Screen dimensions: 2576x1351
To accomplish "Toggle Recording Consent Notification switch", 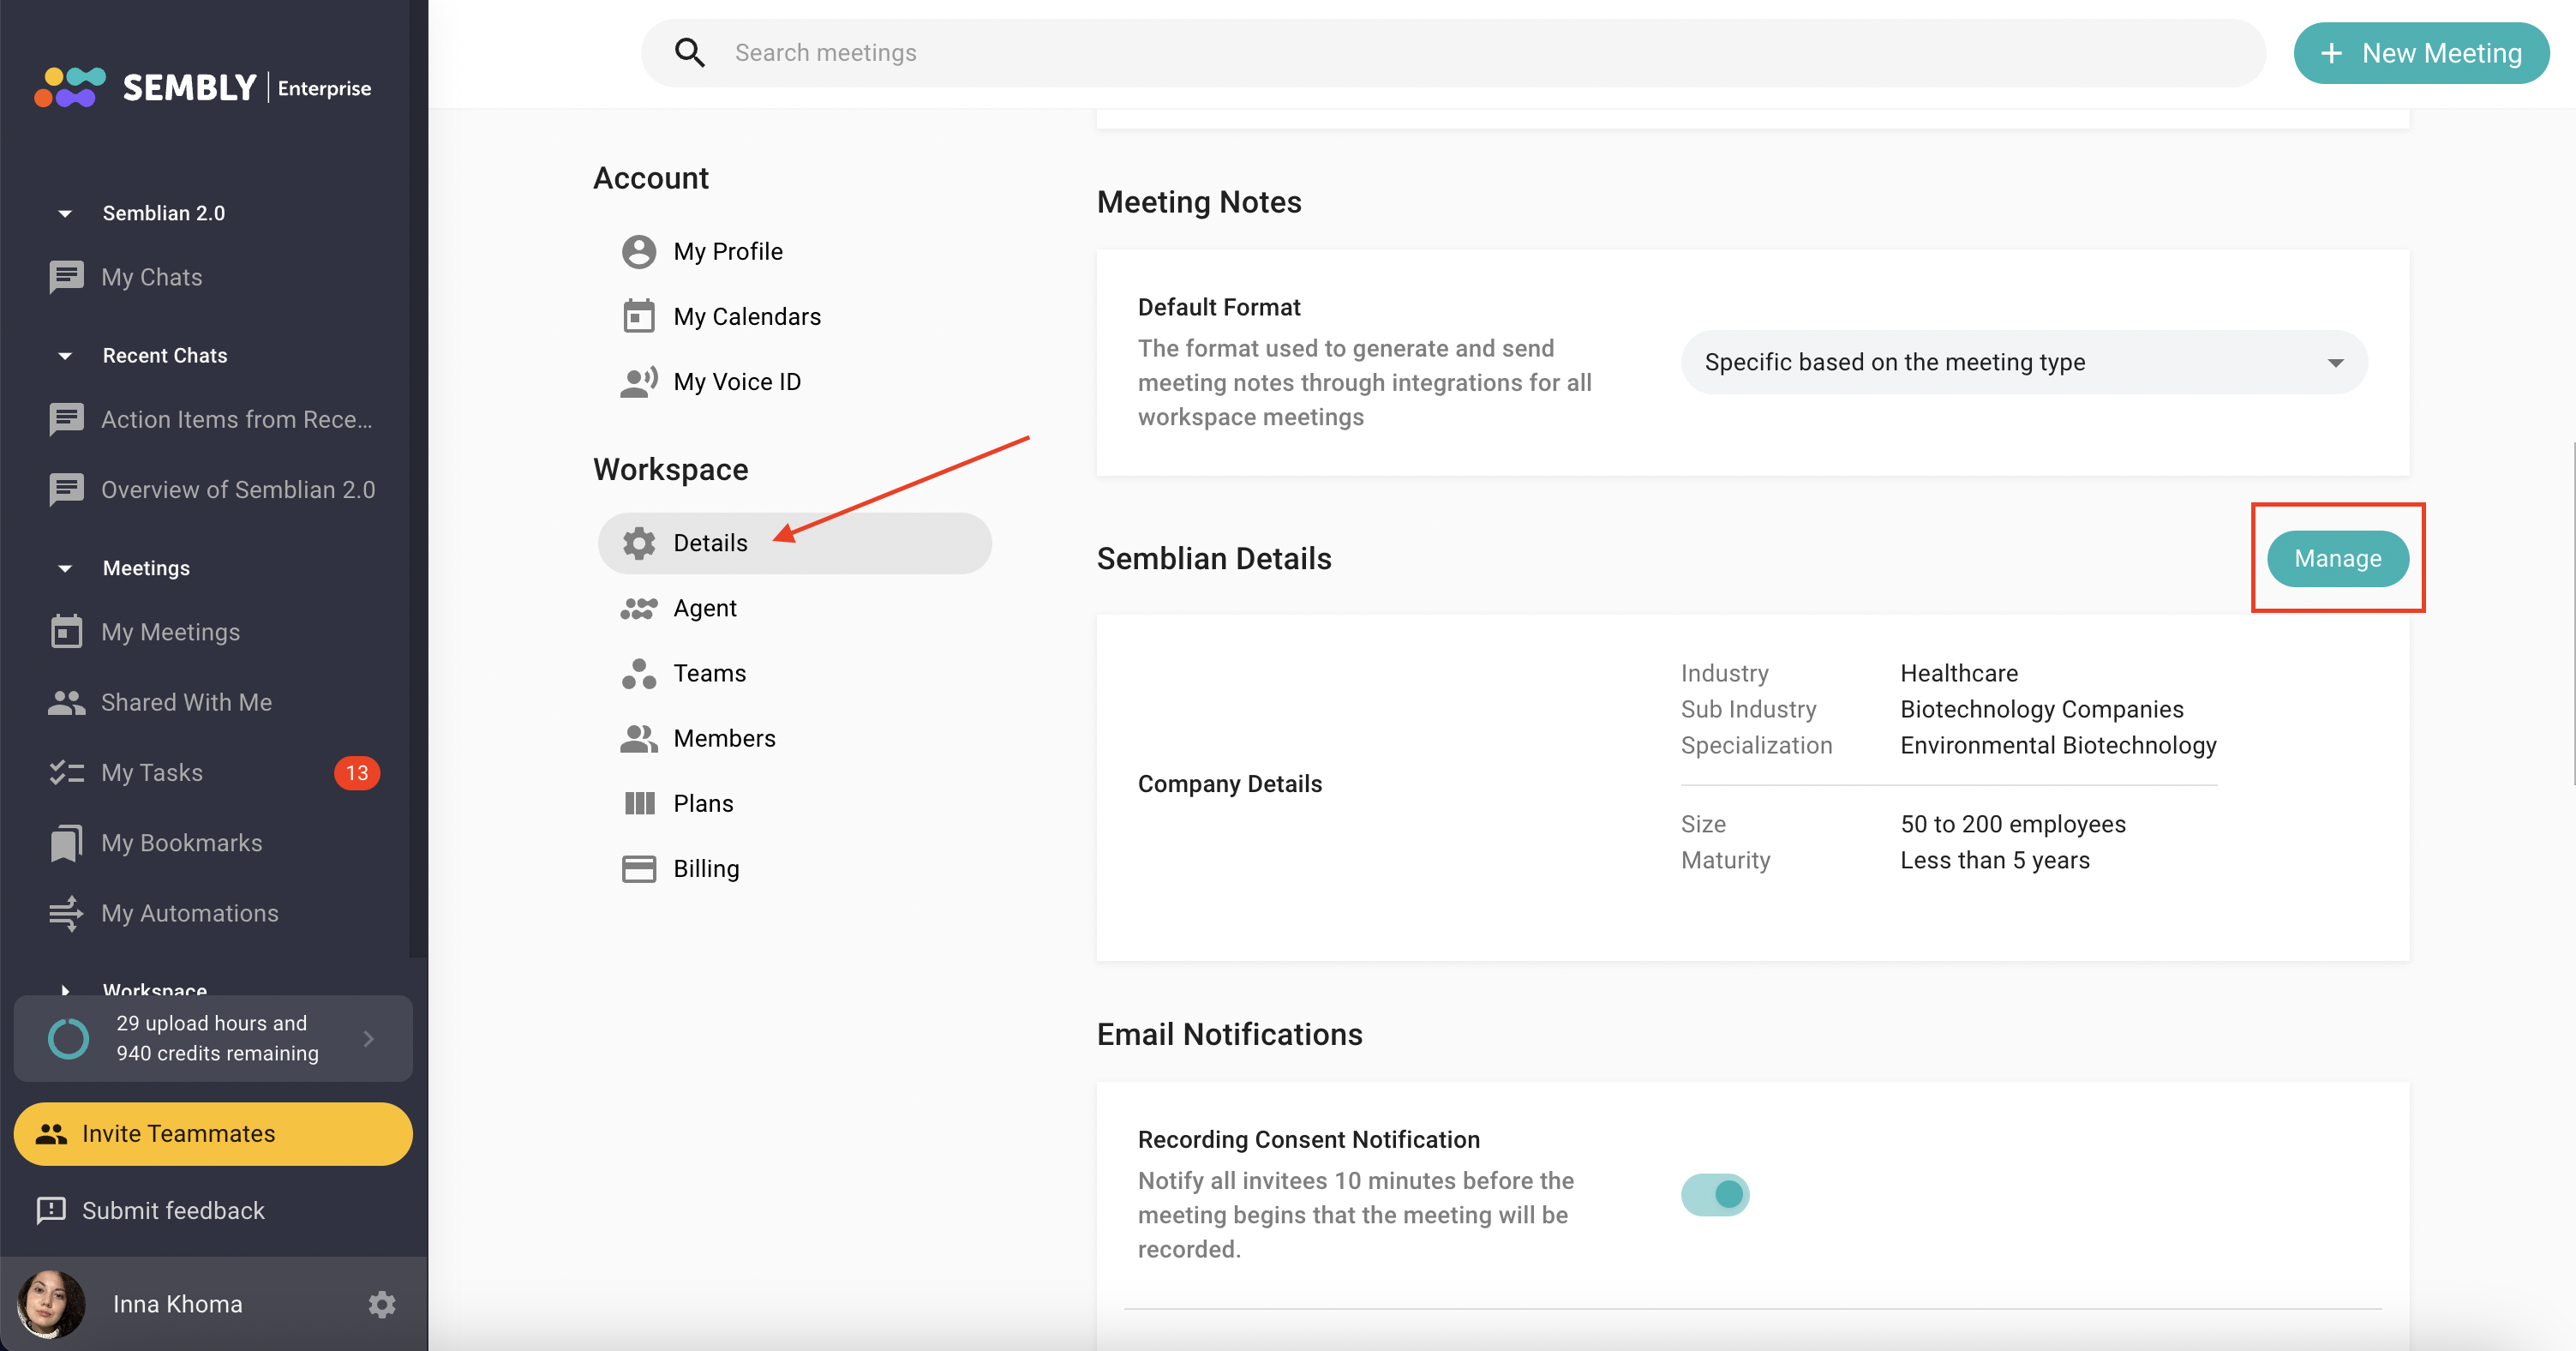I will [x=1714, y=1195].
